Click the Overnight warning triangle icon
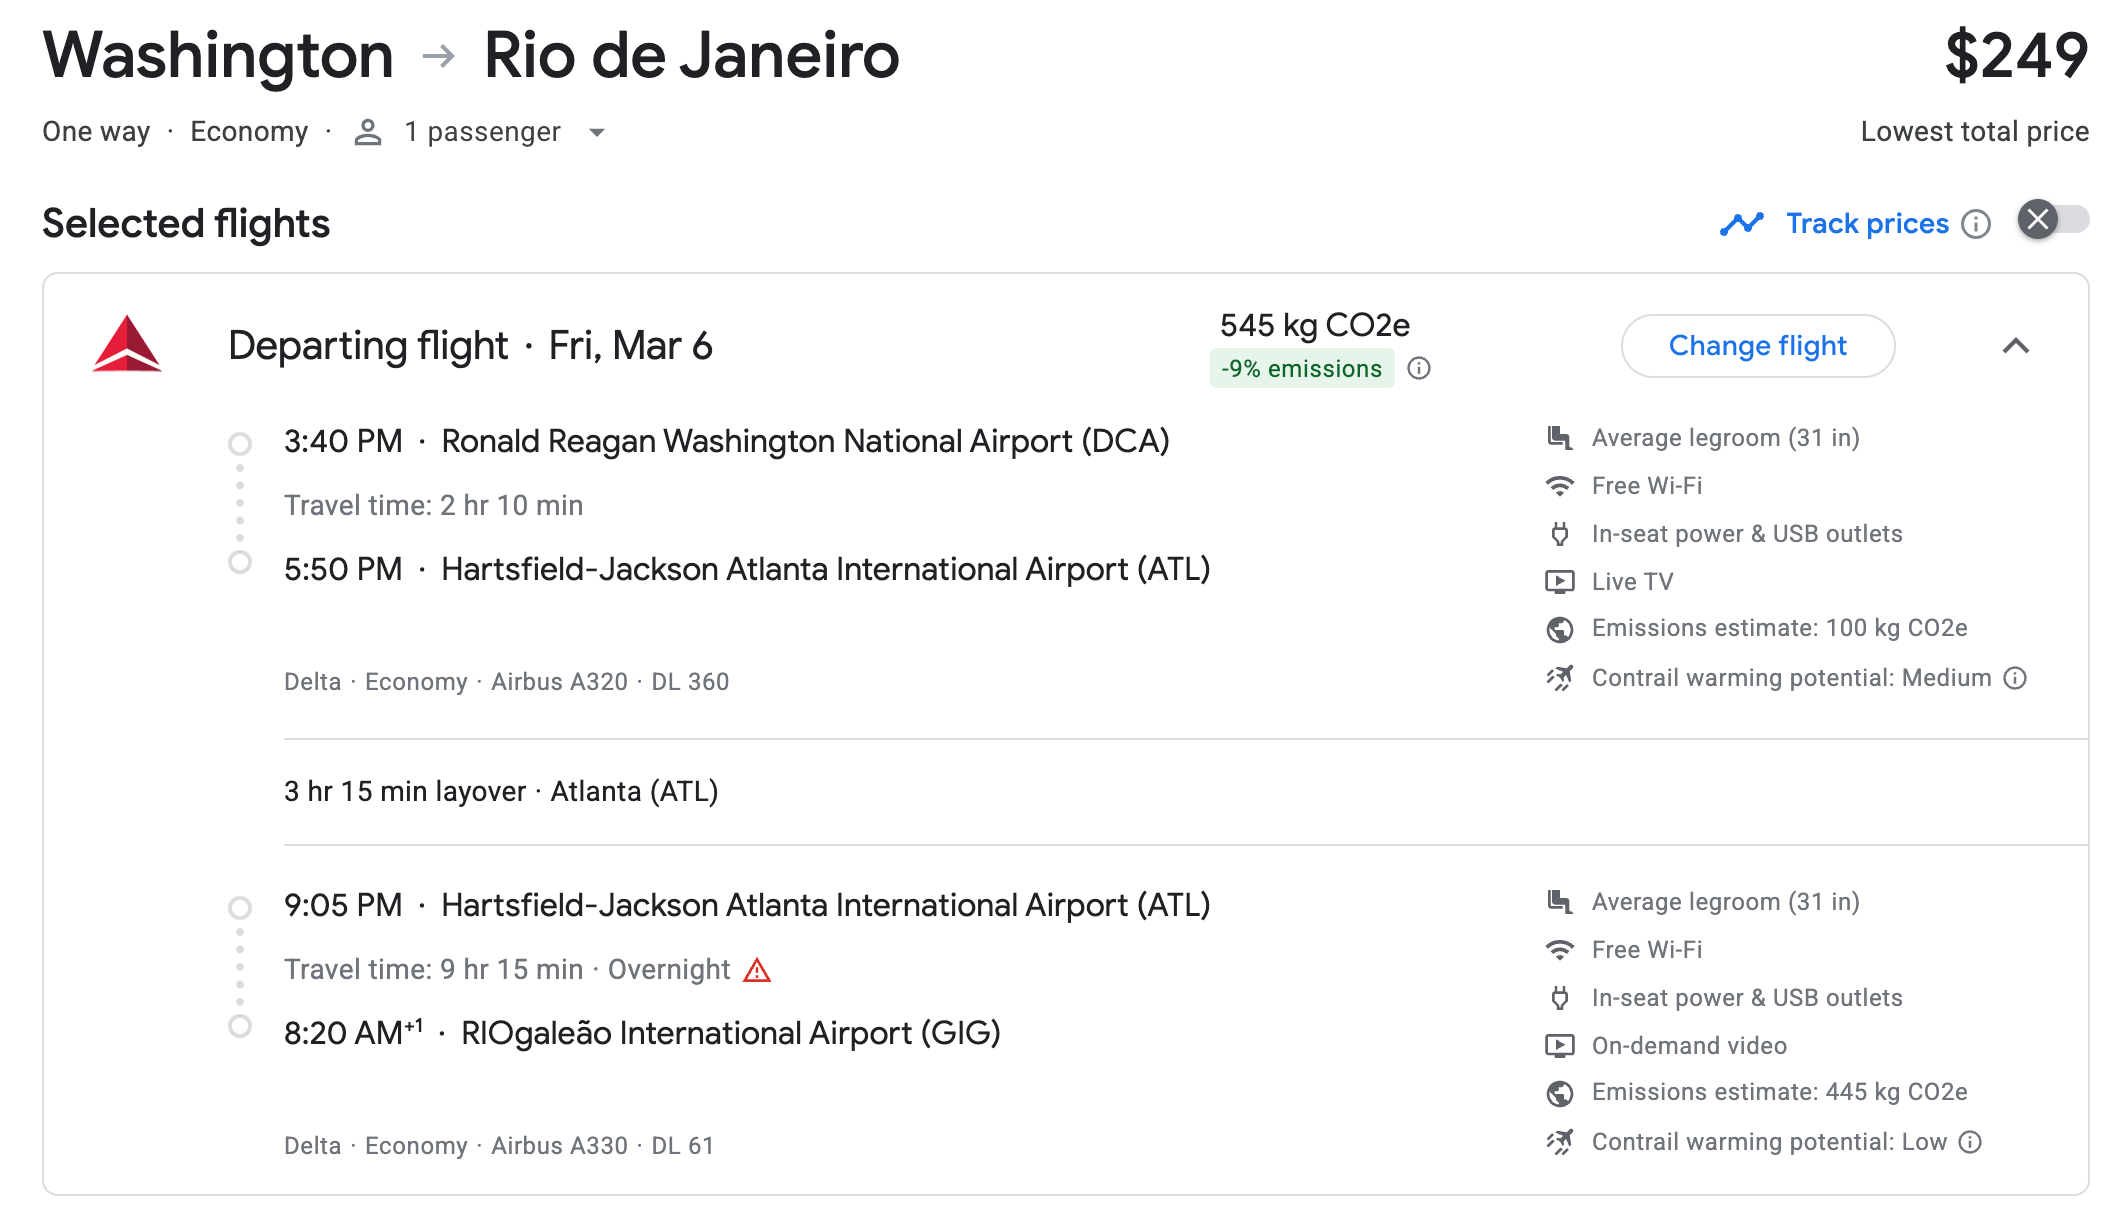The height and width of the screenshot is (1228, 2128). click(x=757, y=970)
